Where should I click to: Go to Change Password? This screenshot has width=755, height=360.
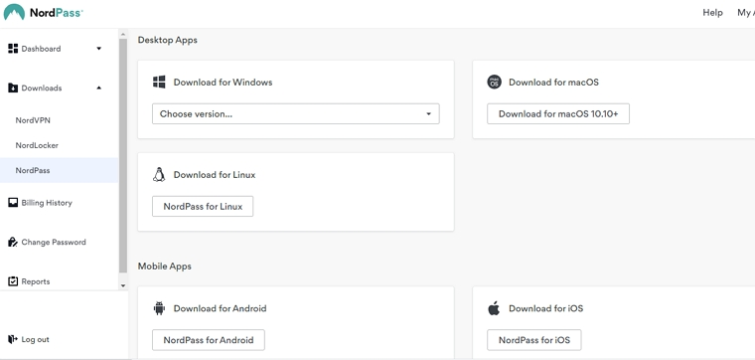[53, 242]
